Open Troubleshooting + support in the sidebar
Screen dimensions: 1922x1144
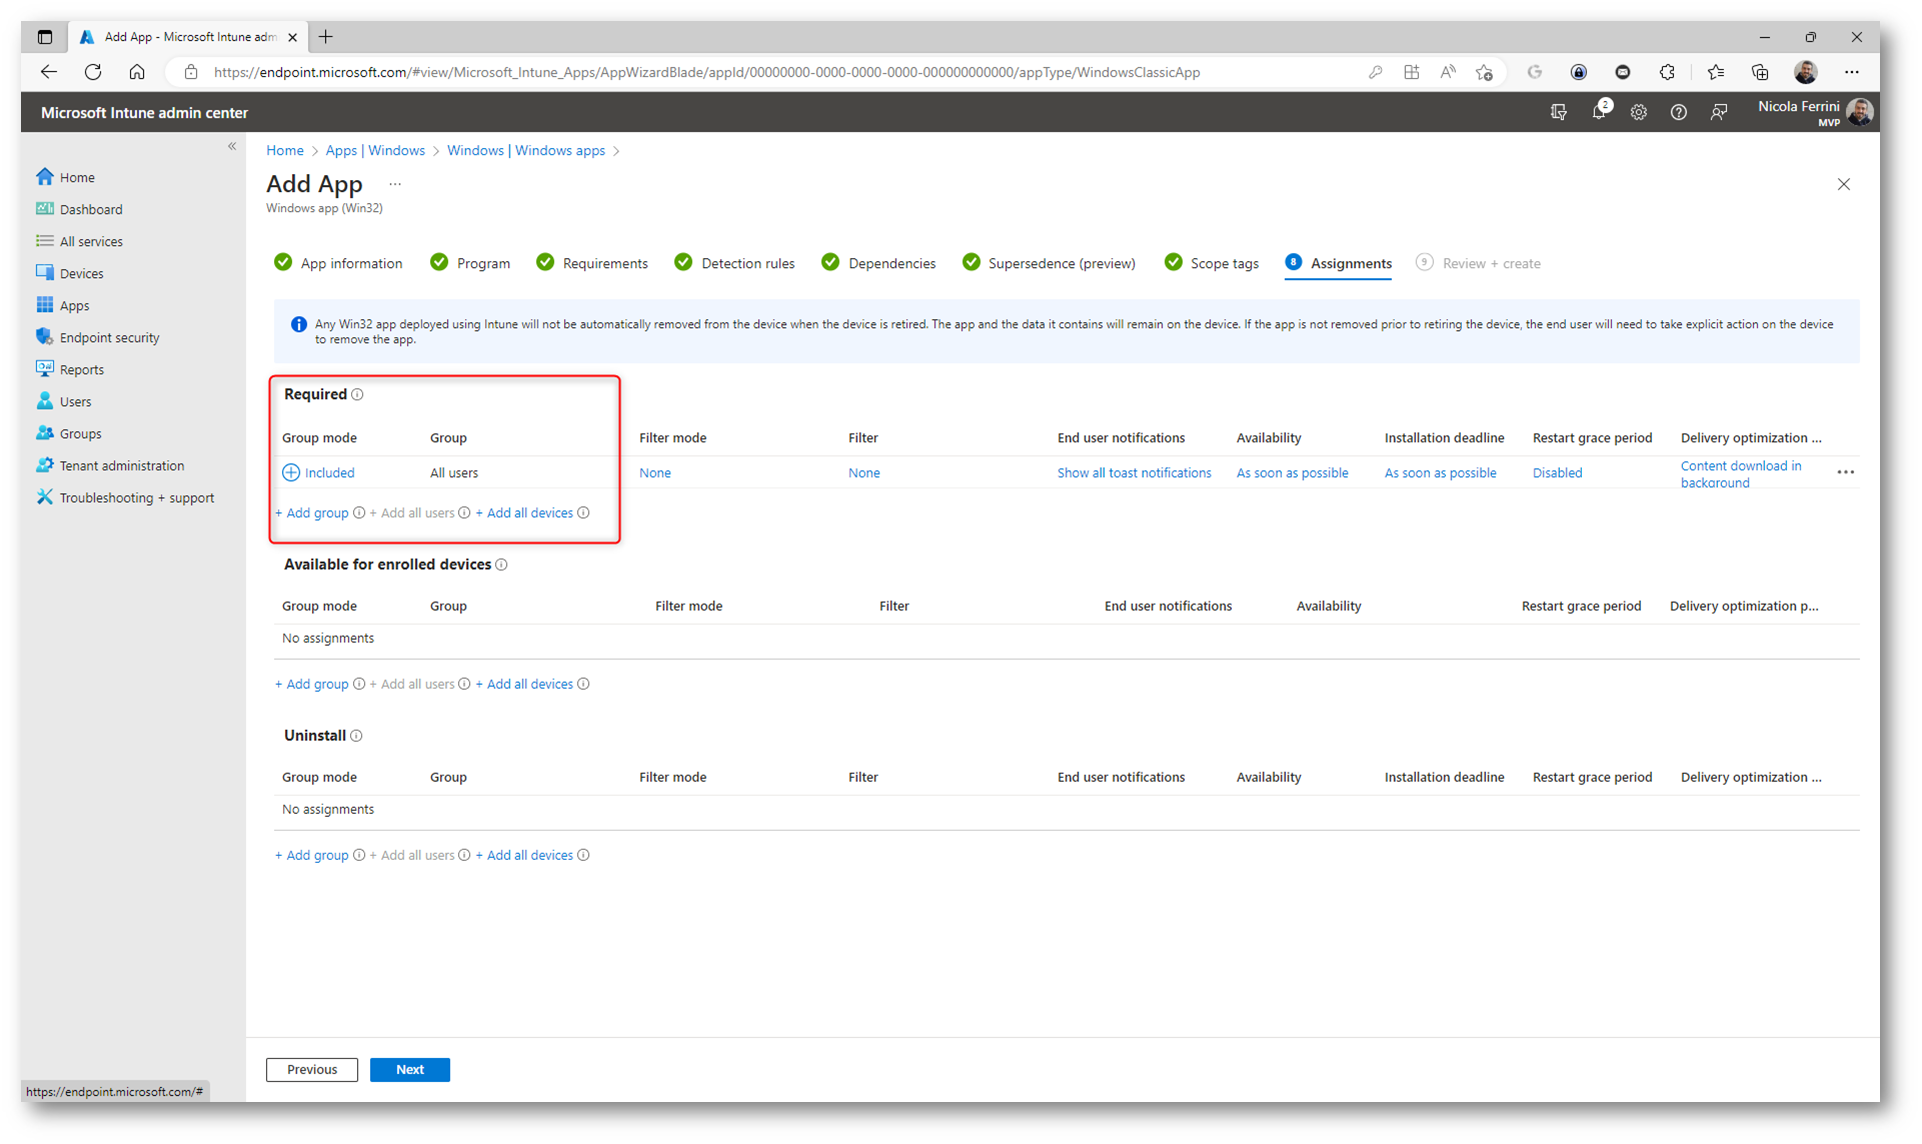pos(136,498)
